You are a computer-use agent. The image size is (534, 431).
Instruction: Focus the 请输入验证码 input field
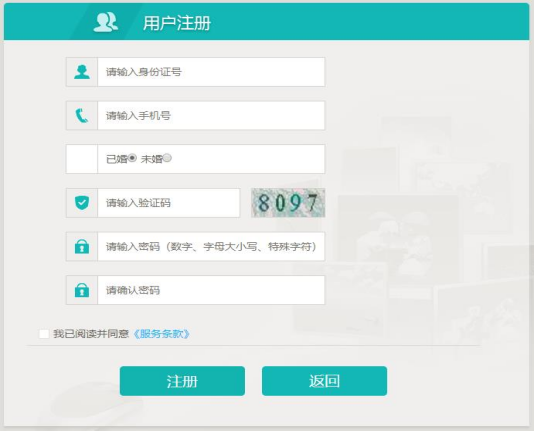coord(169,203)
